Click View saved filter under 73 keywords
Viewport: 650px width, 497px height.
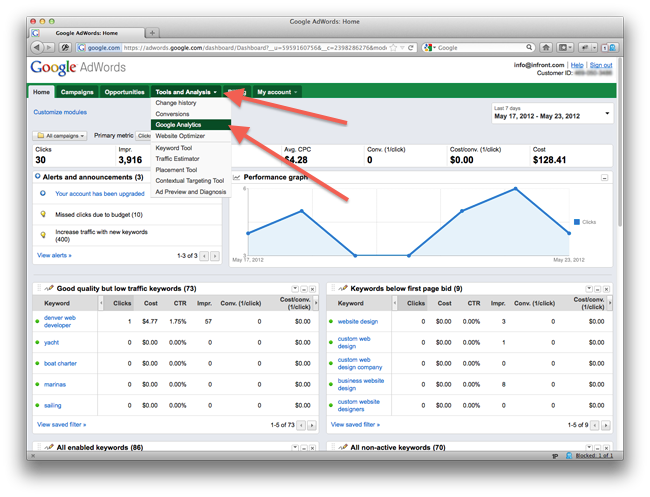(x=61, y=425)
